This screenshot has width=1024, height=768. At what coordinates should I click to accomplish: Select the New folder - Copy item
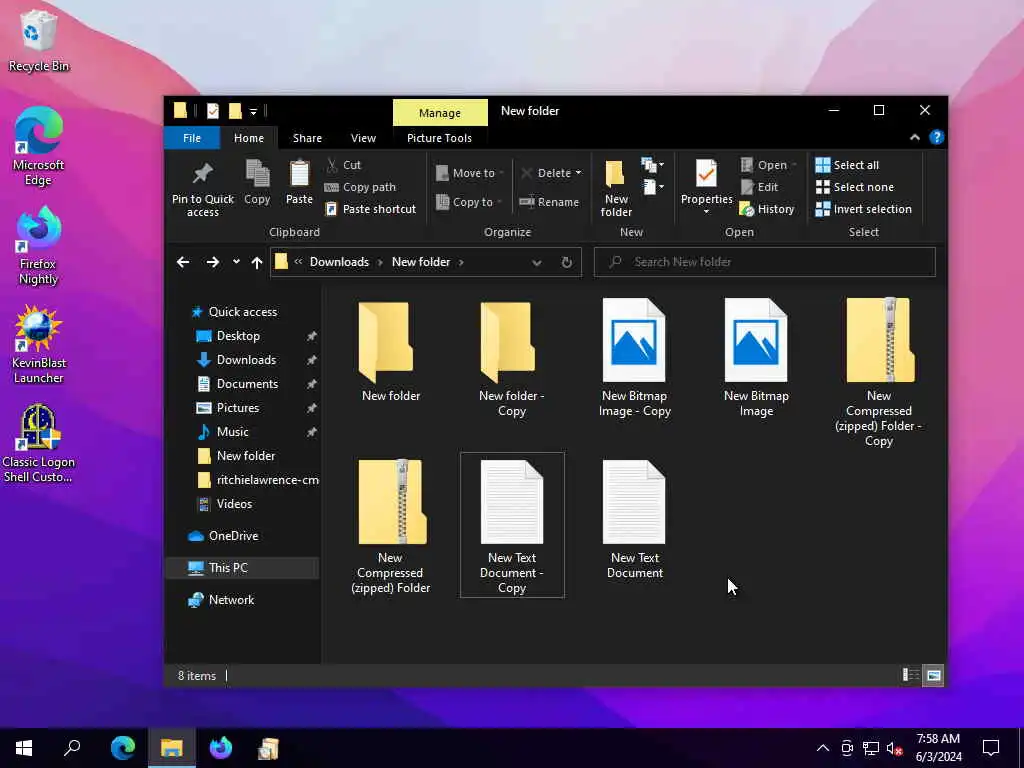tap(511, 358)
